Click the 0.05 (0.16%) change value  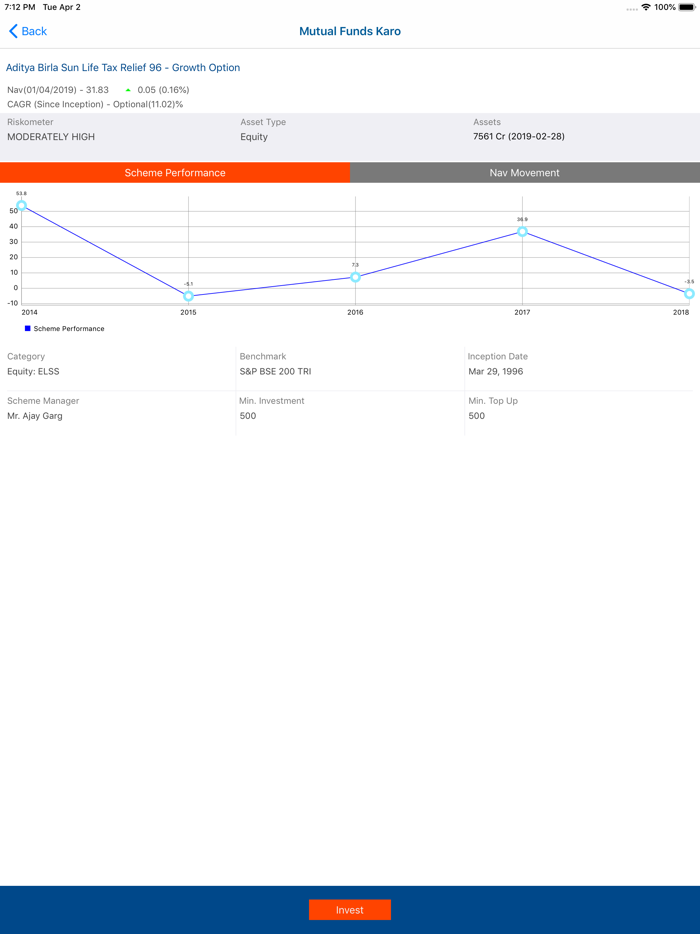(x=163, y=90)
